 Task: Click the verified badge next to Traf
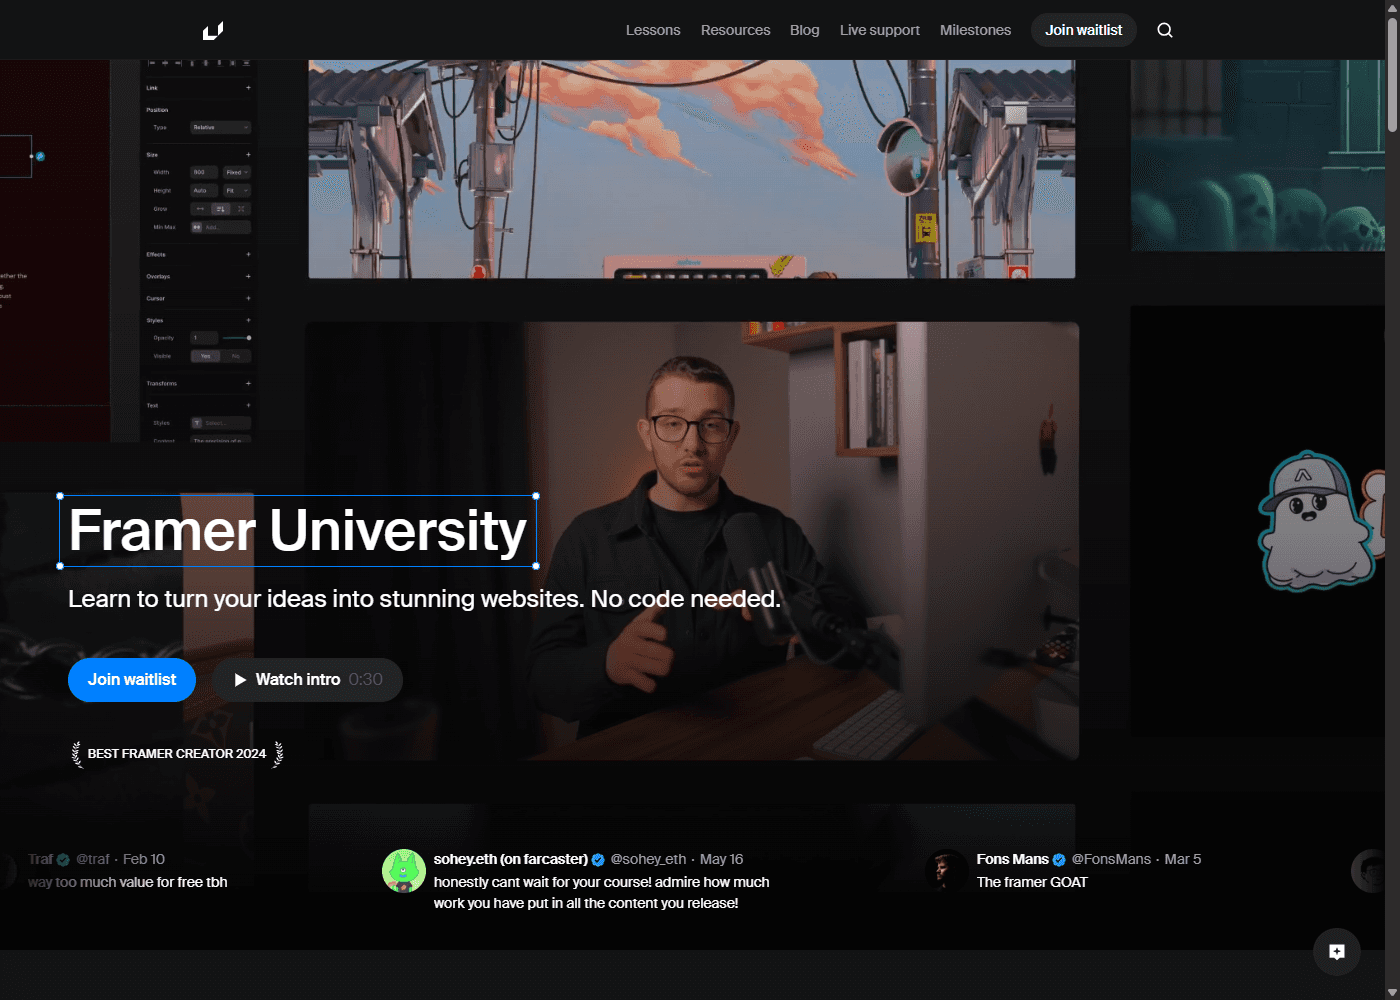(x=63, y=860)
